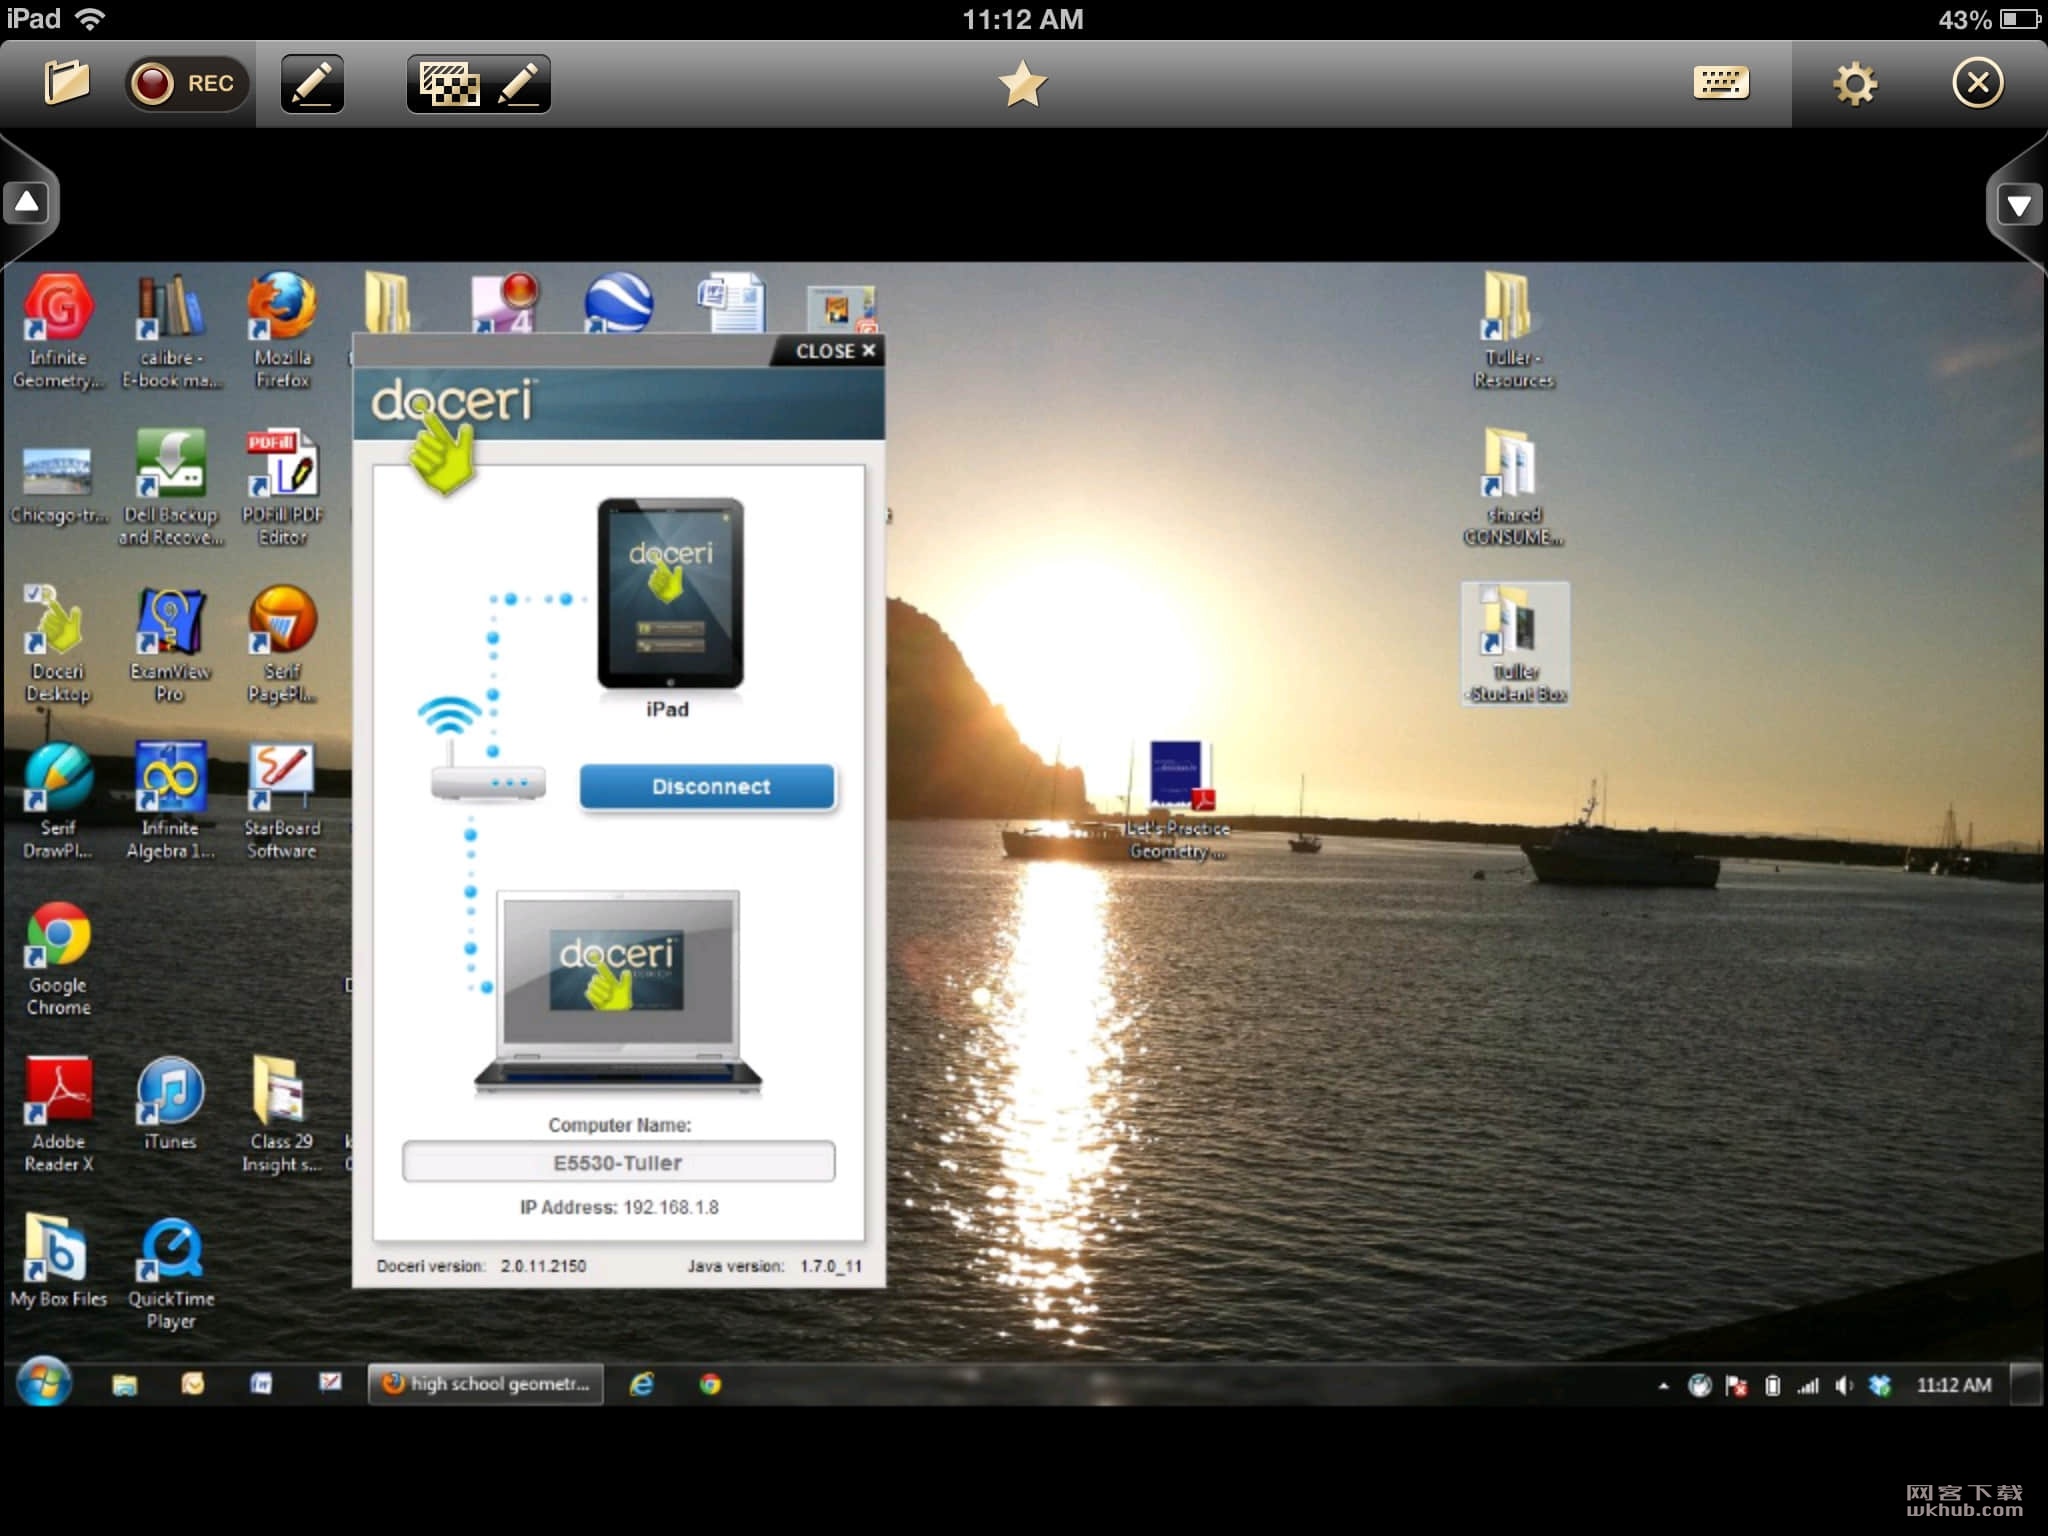Tap the gold star favorites icon
This screenshot has width=2048, height=1536.
(x=1023, y=83)
